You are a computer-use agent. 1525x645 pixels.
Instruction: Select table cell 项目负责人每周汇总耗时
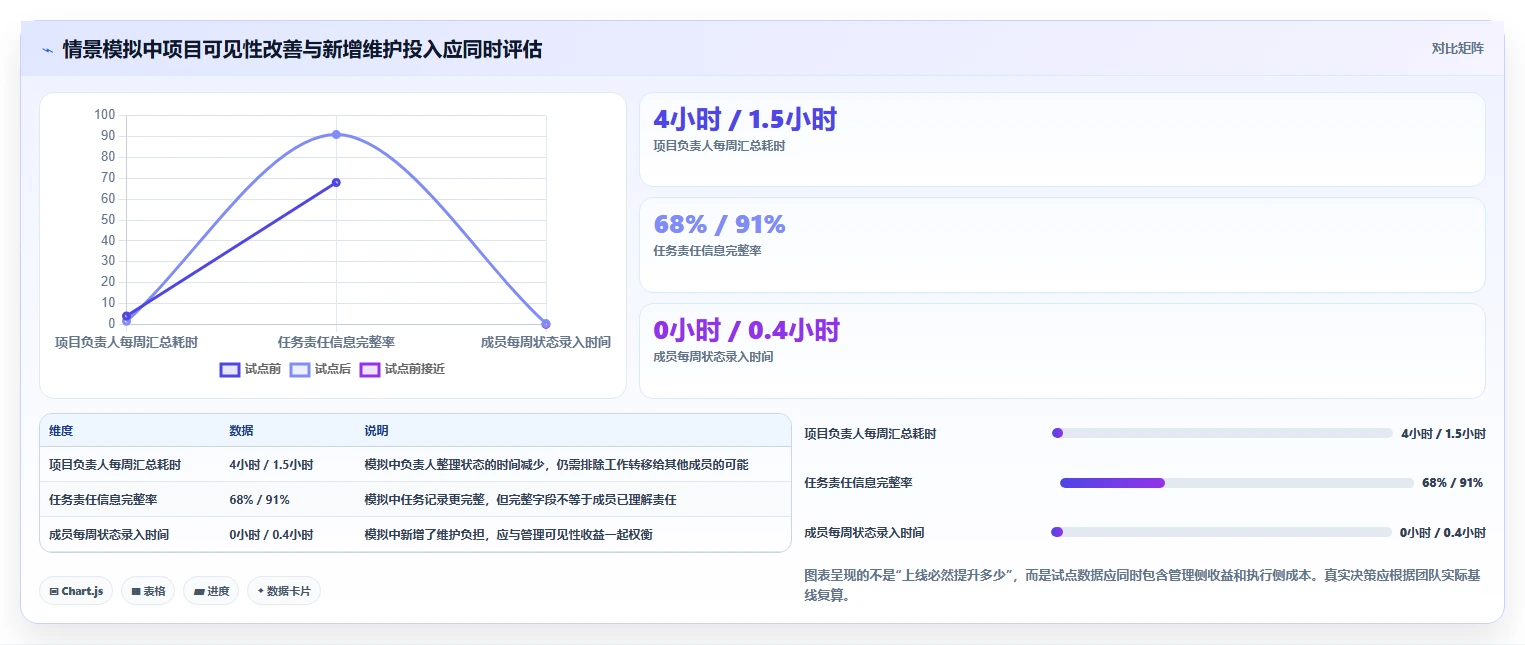115,465
